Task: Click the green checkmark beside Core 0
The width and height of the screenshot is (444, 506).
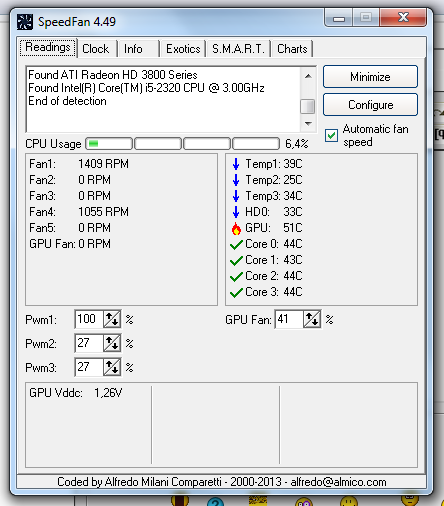Action: click(x=236, y=245)
